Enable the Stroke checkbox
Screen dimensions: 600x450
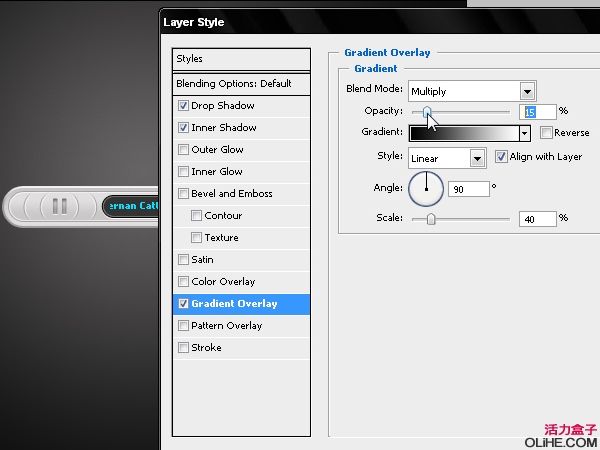[183, 347]
